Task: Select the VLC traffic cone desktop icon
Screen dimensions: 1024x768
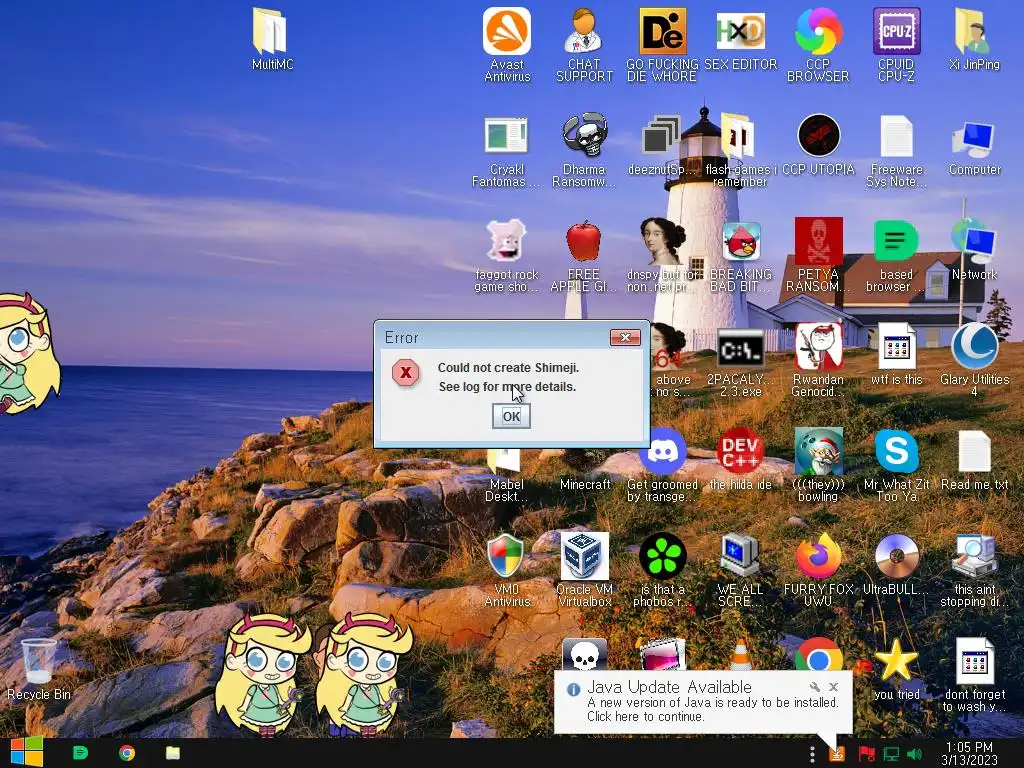Action: 740,655
